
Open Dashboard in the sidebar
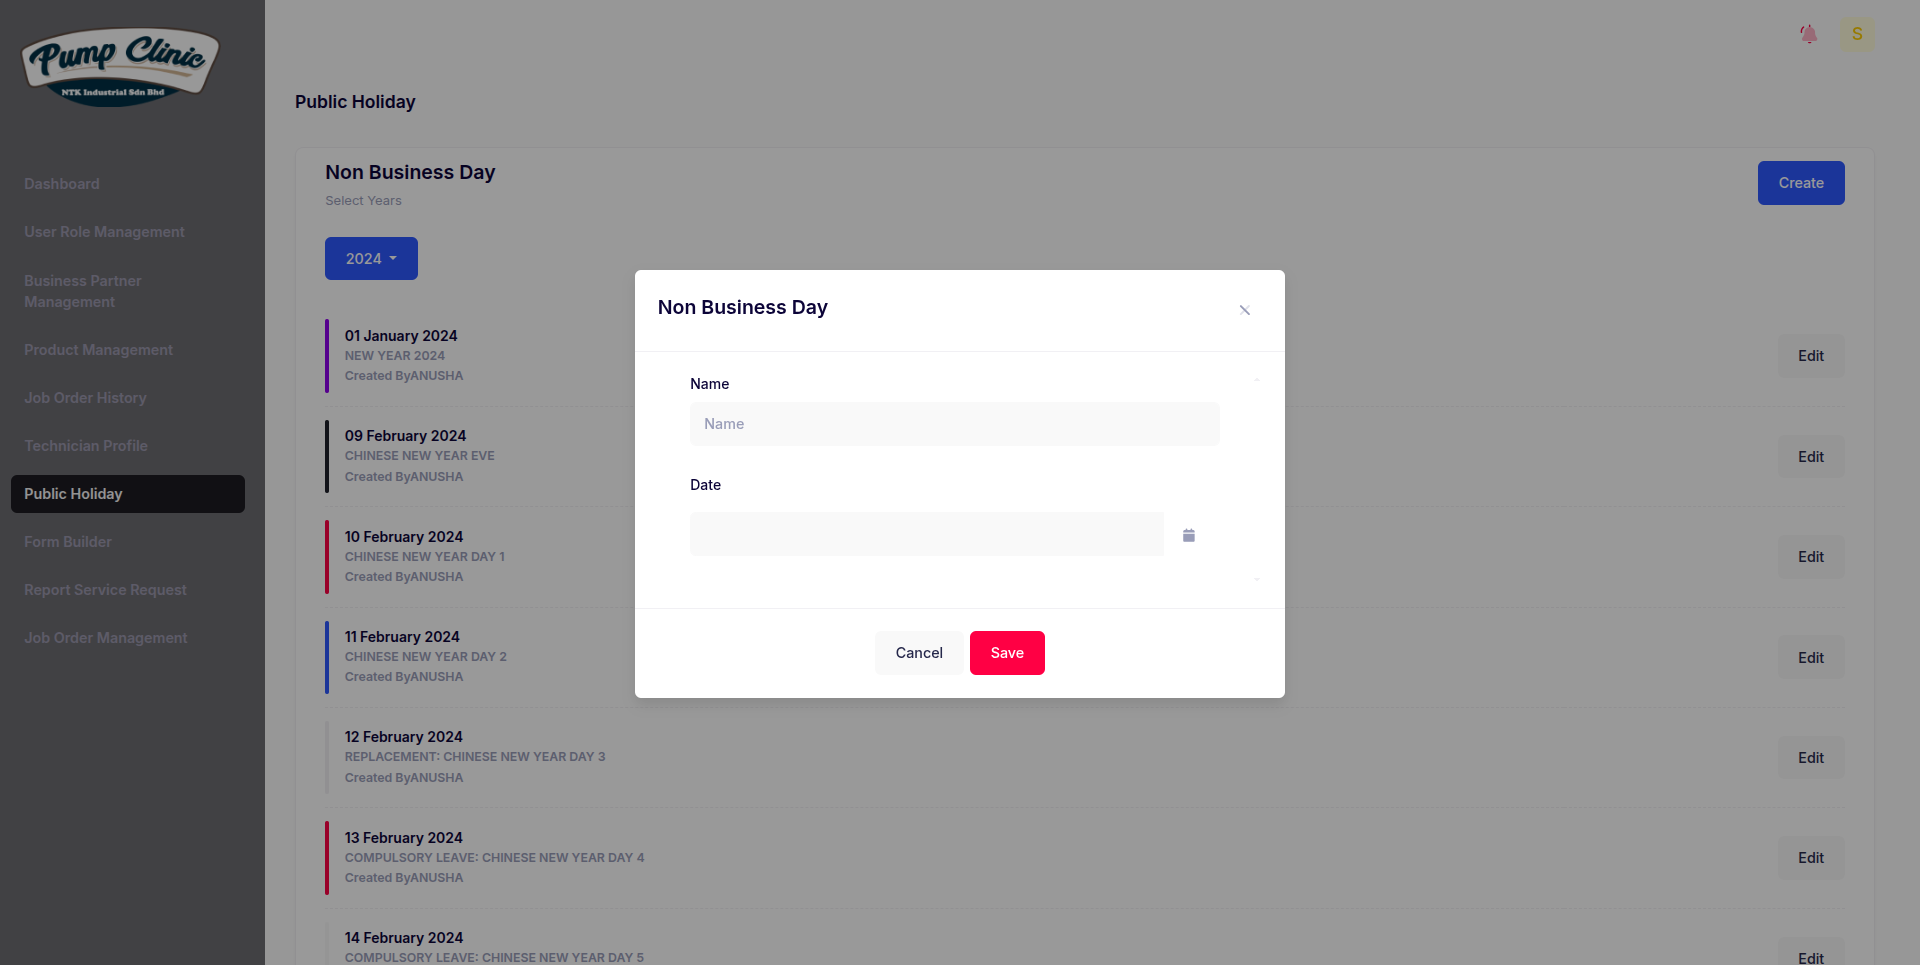click(x=62, y=184)
